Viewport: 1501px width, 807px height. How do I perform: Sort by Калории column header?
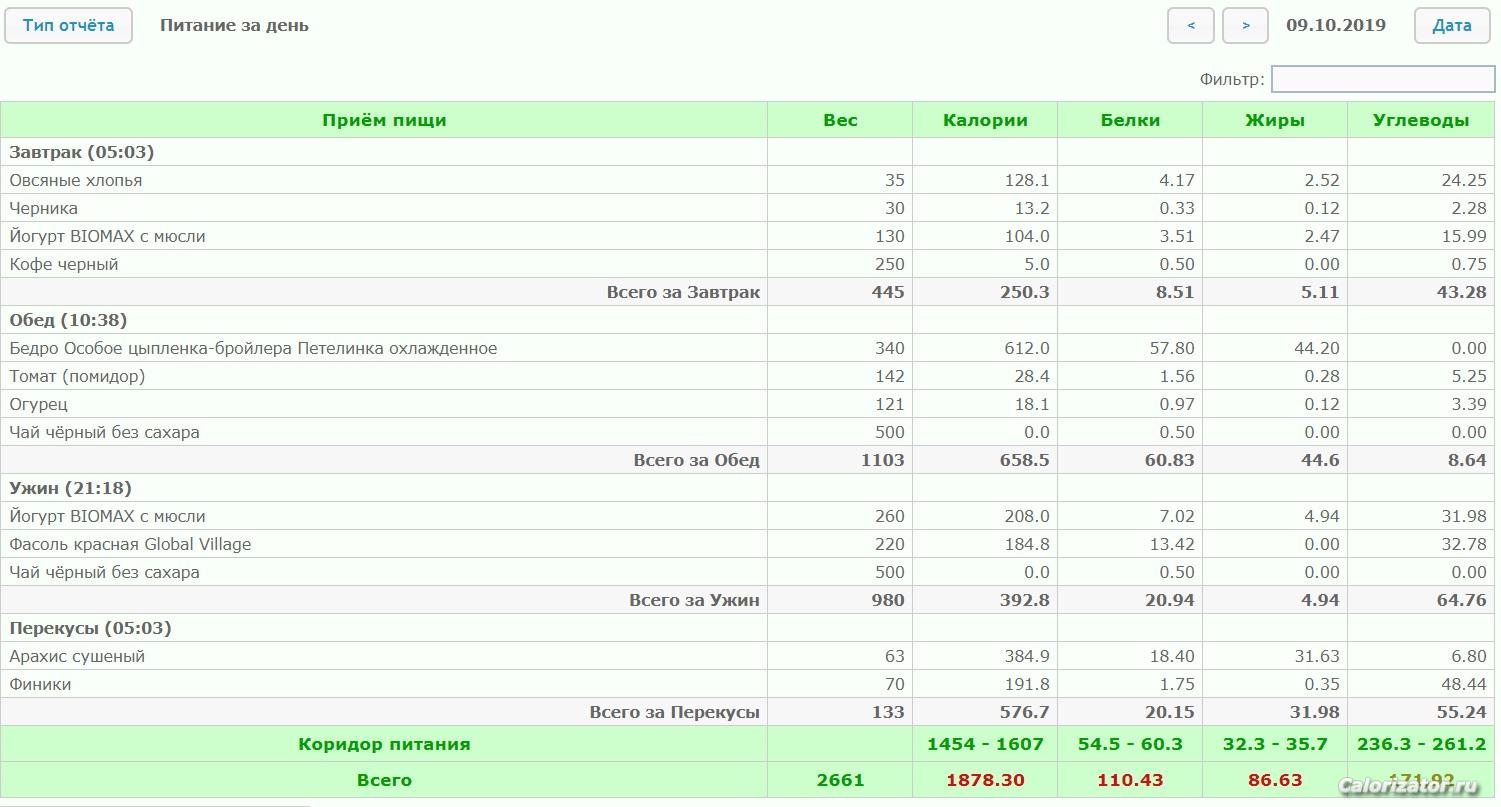[985, 120]
